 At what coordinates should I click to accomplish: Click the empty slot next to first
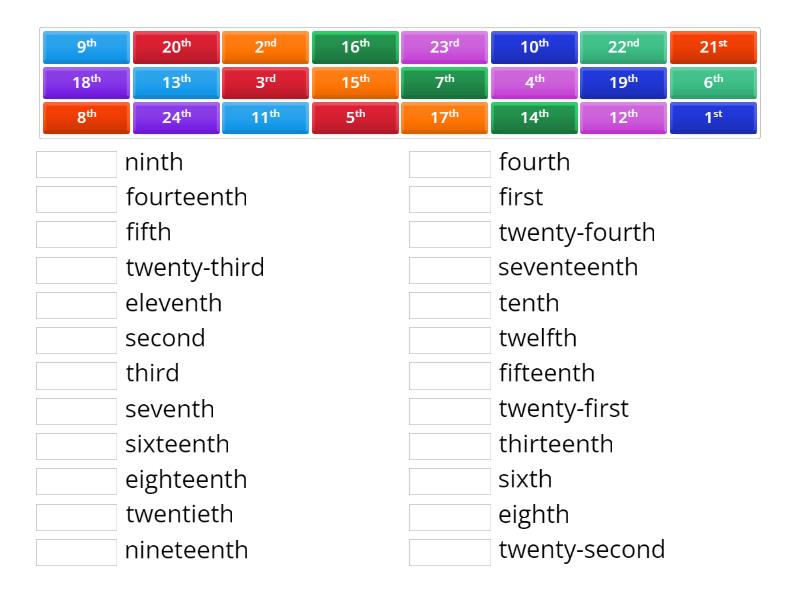click(x=449, y=197)
